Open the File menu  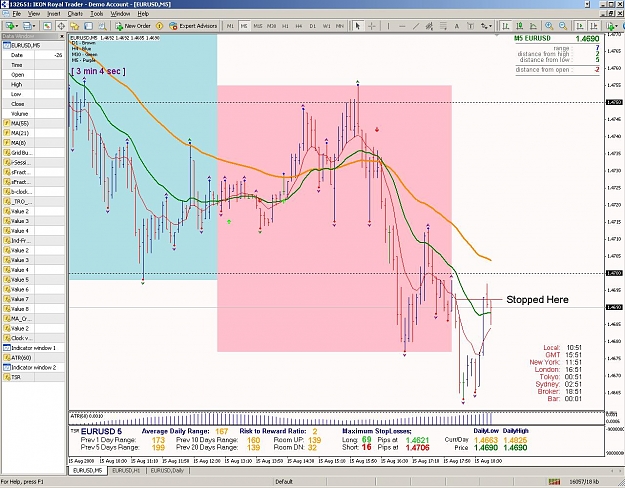(x=17, y=14)
